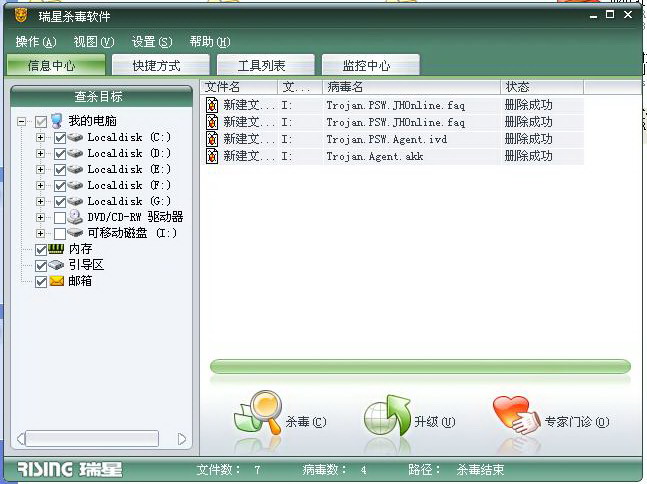Toggle the 我的电脑 checkbox
The height and width of the screenshot is (484, 647).
pyautogui.click(x=40, y=122)
